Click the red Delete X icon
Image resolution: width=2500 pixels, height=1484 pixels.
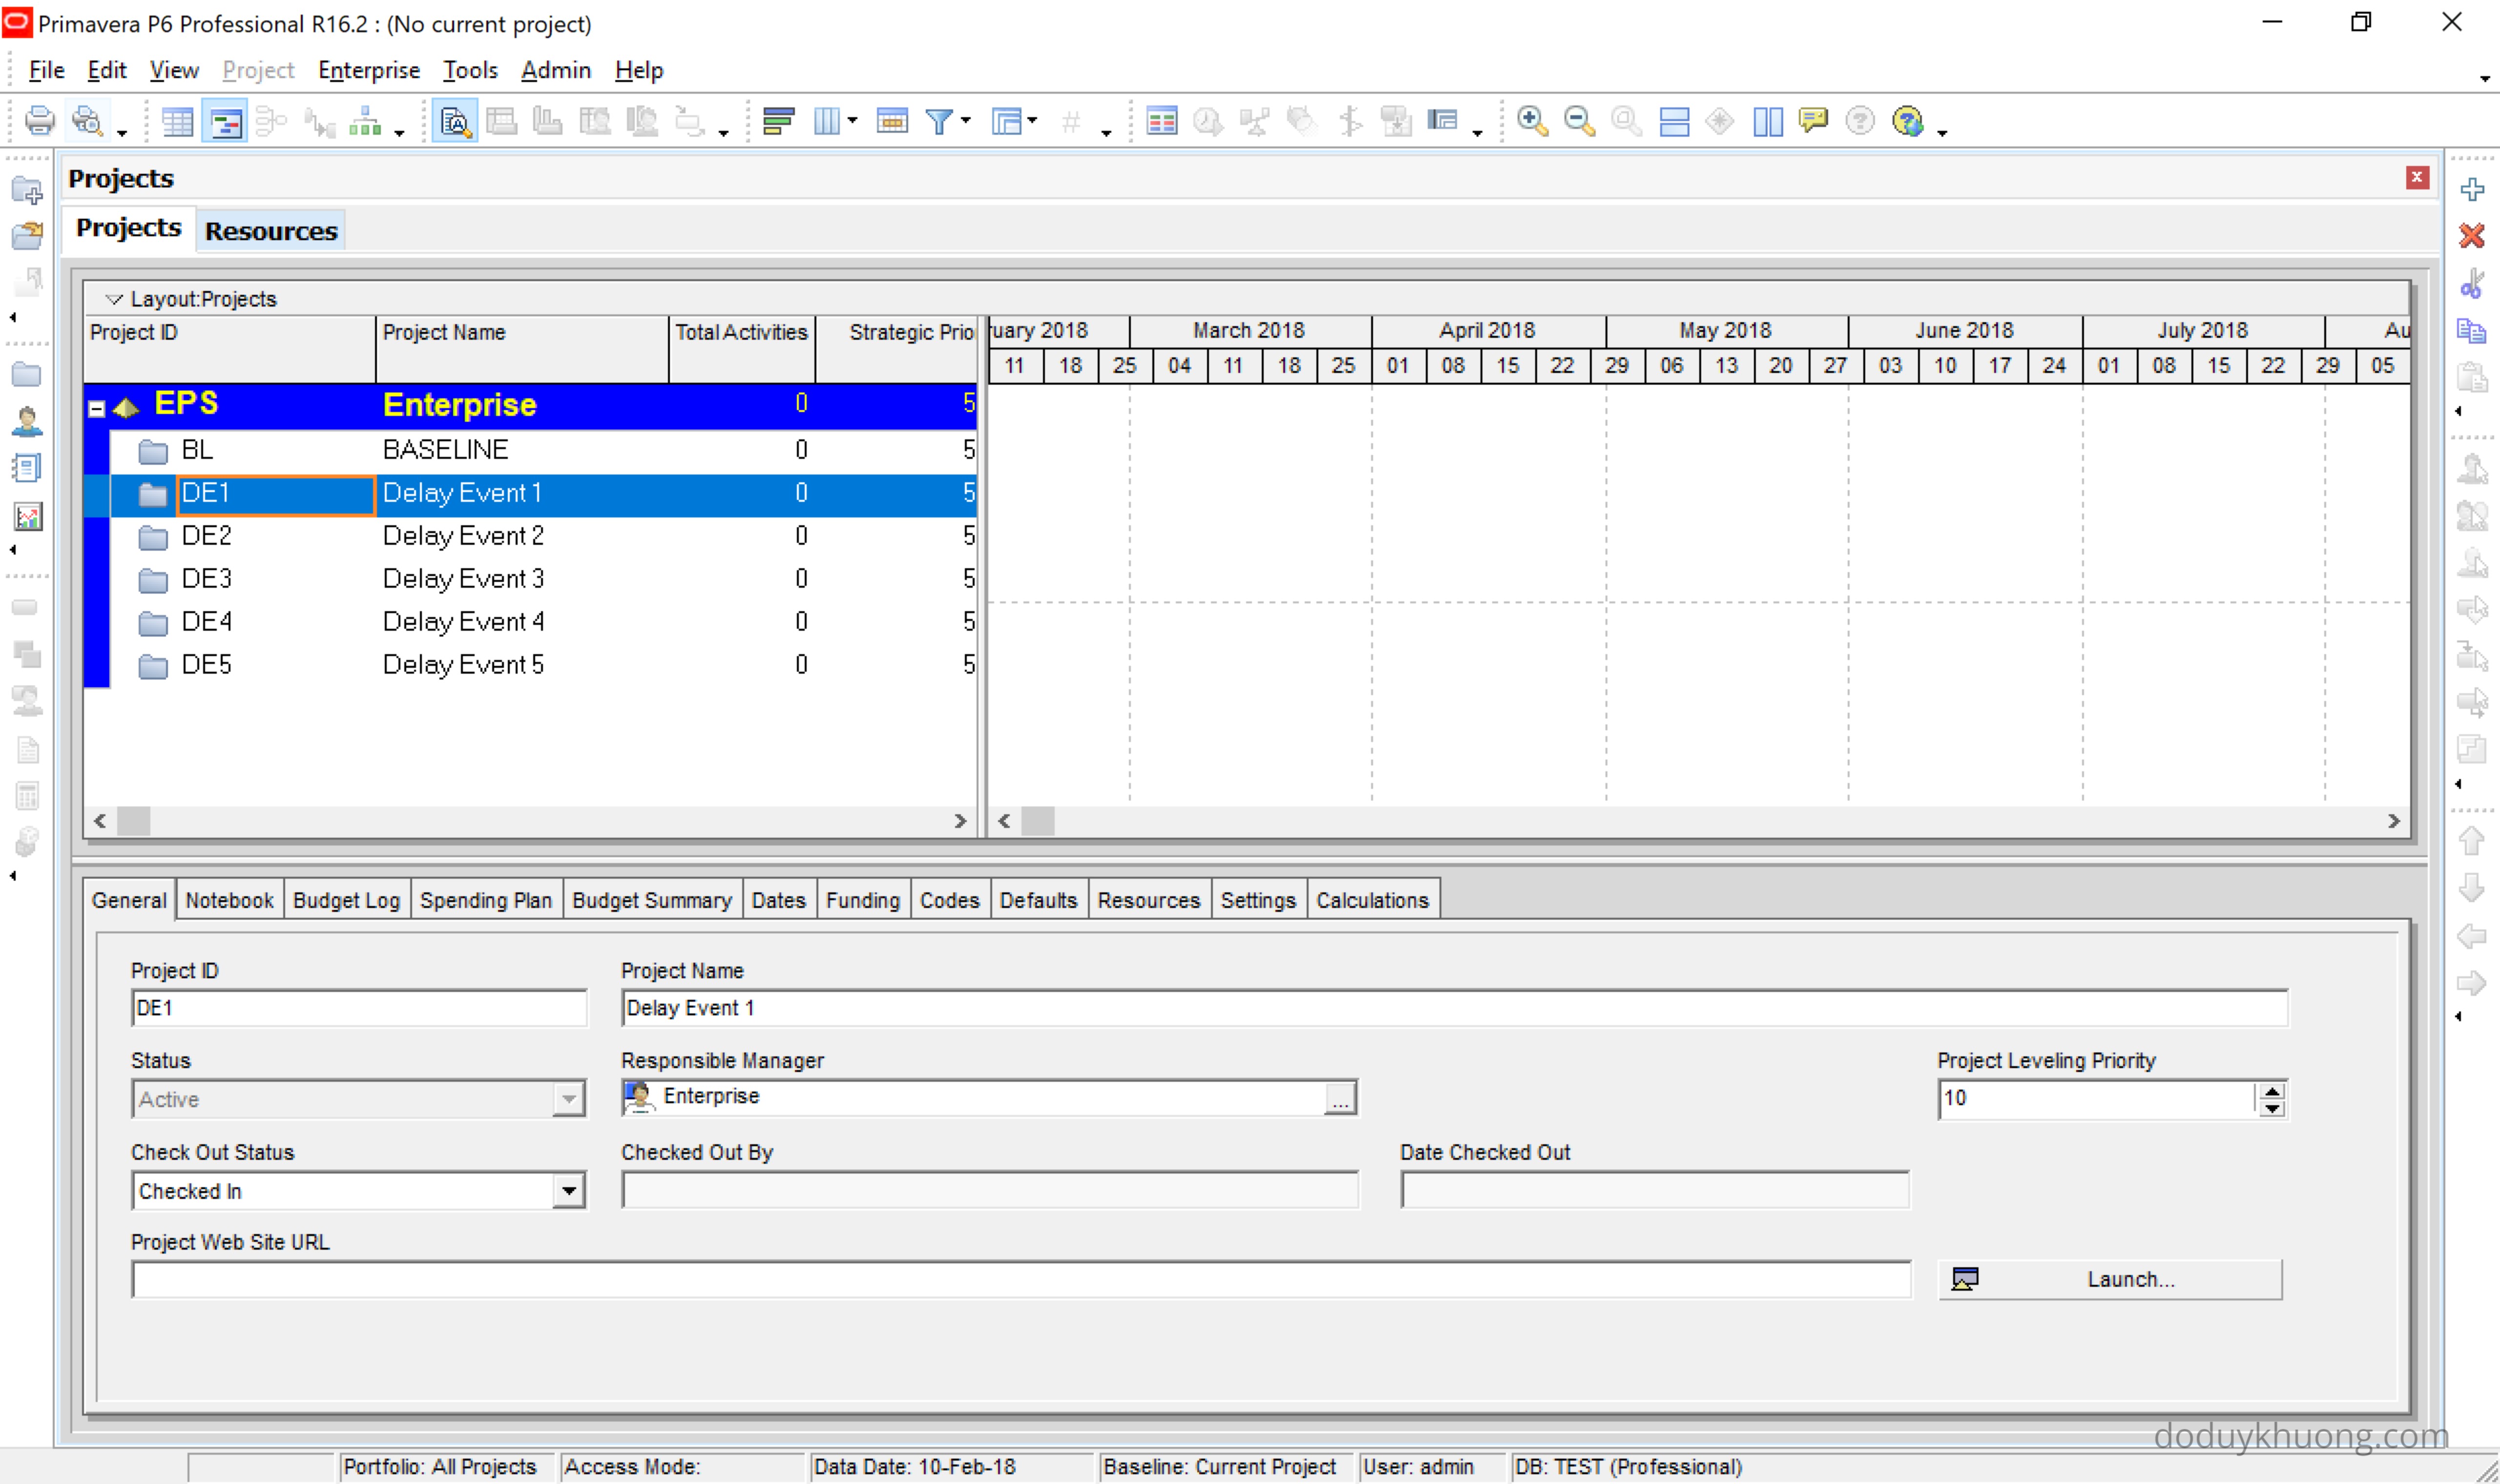tap(2472, 236)
